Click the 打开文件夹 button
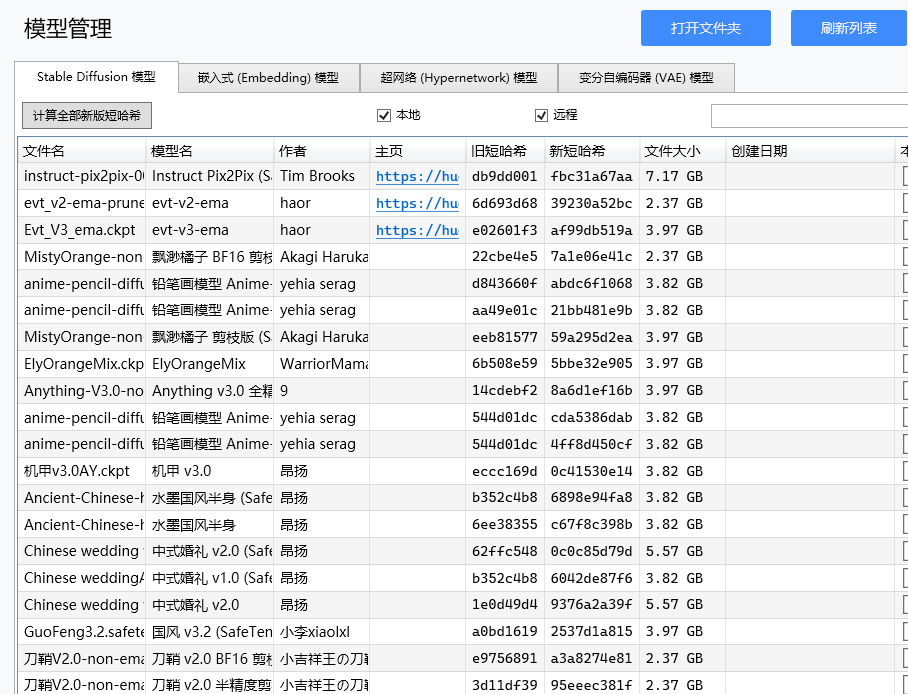908x694 pixels. (706, 28)
